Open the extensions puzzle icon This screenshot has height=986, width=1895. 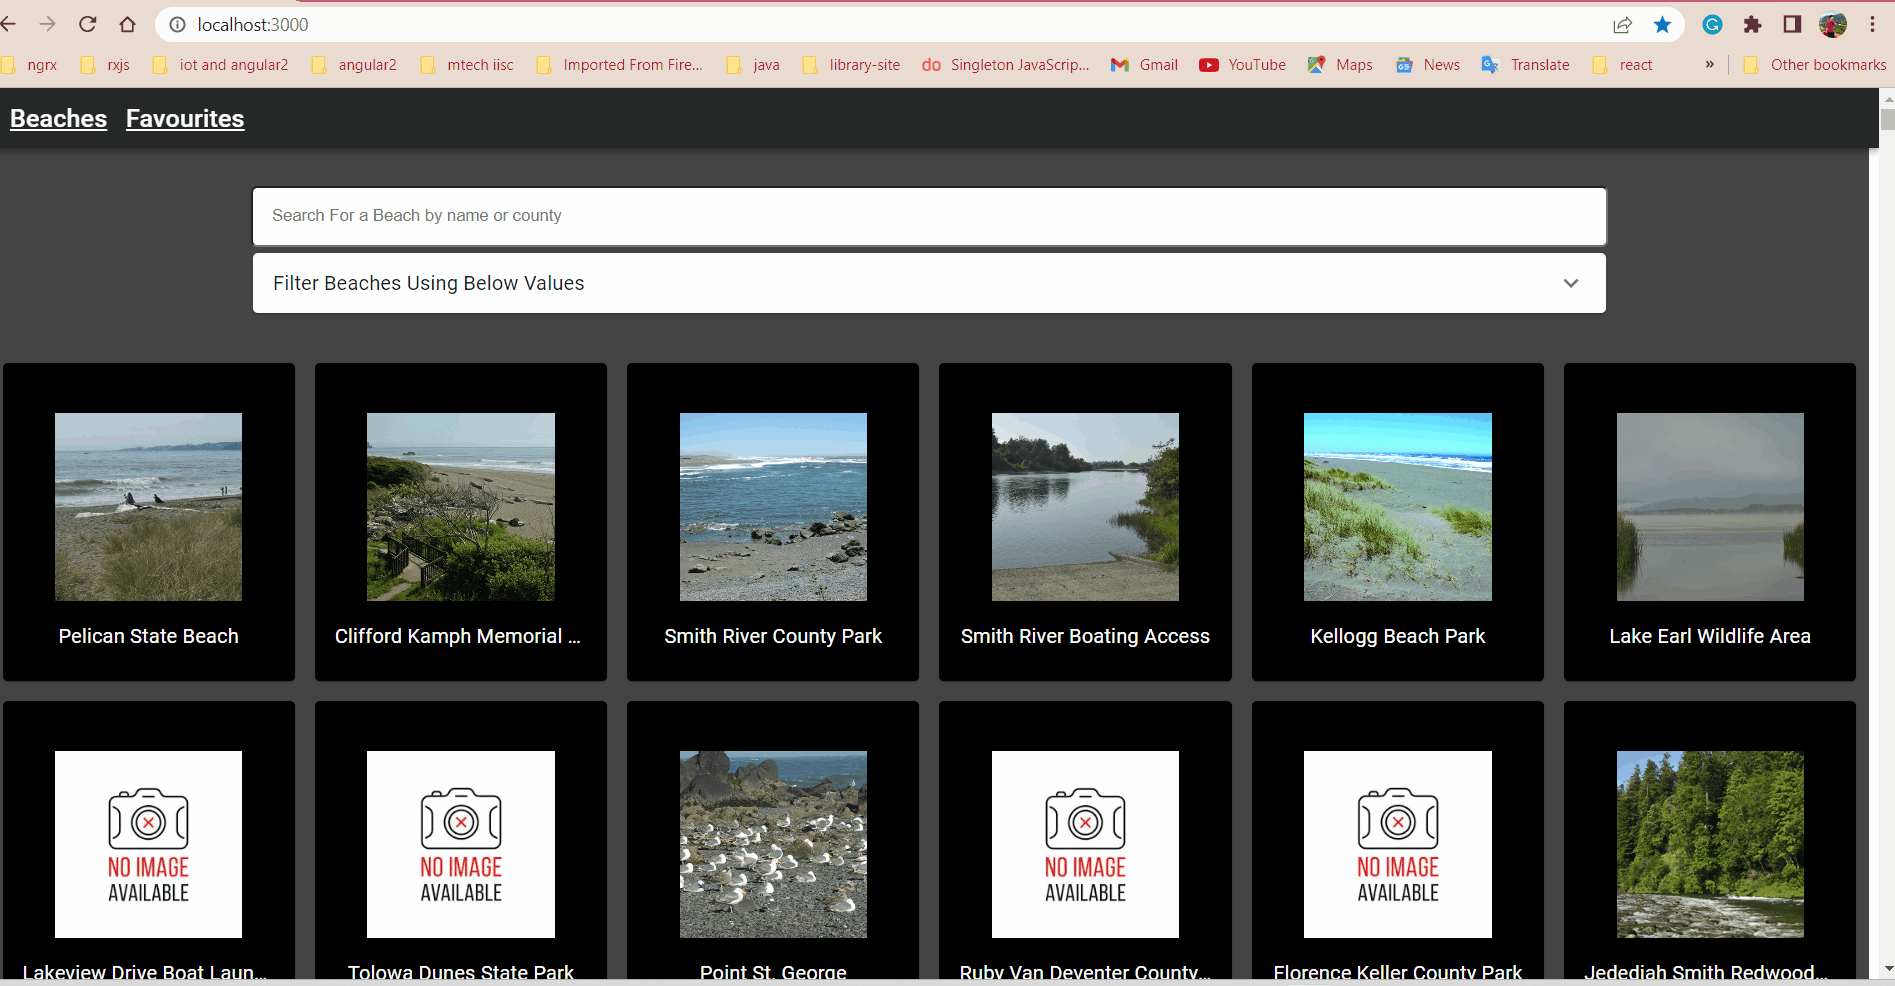tap(1752, 25)
